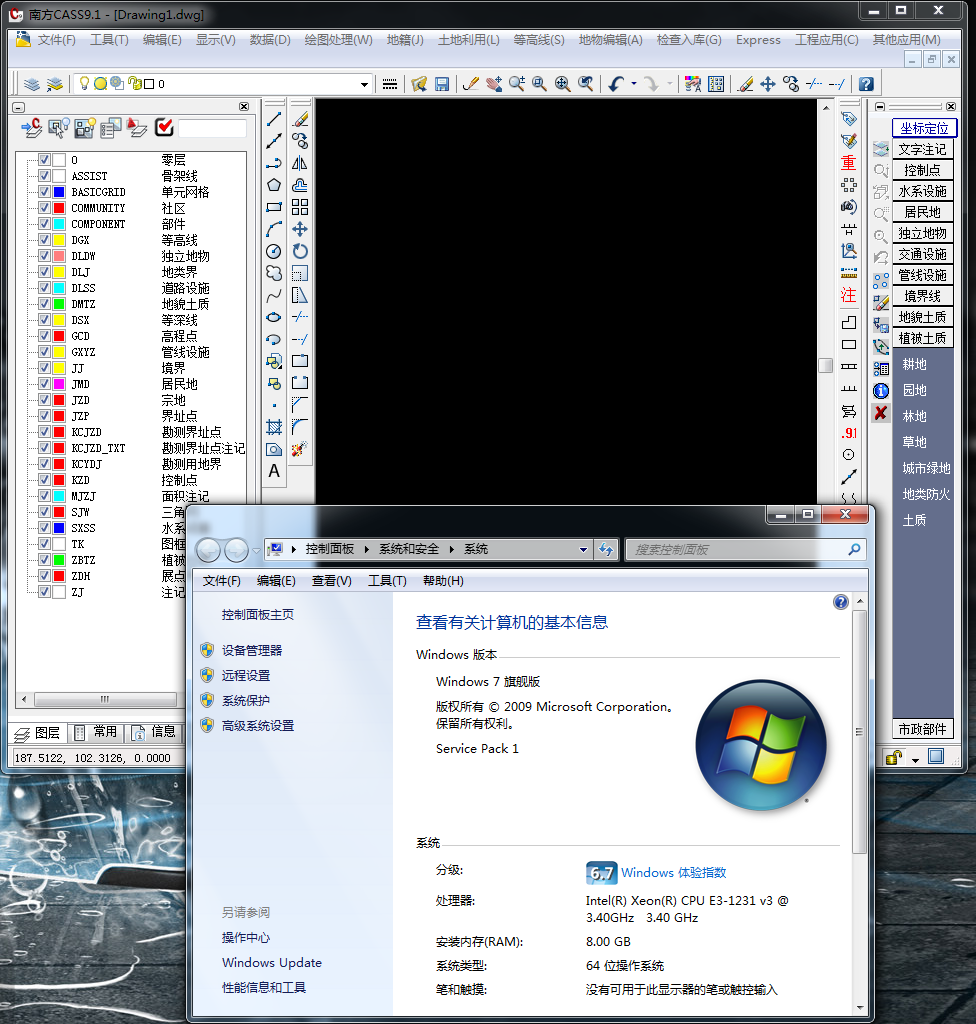Select the Hatch tool
Screen dimensions: 976x1024
pyautogui.click(x=274, y=427)
